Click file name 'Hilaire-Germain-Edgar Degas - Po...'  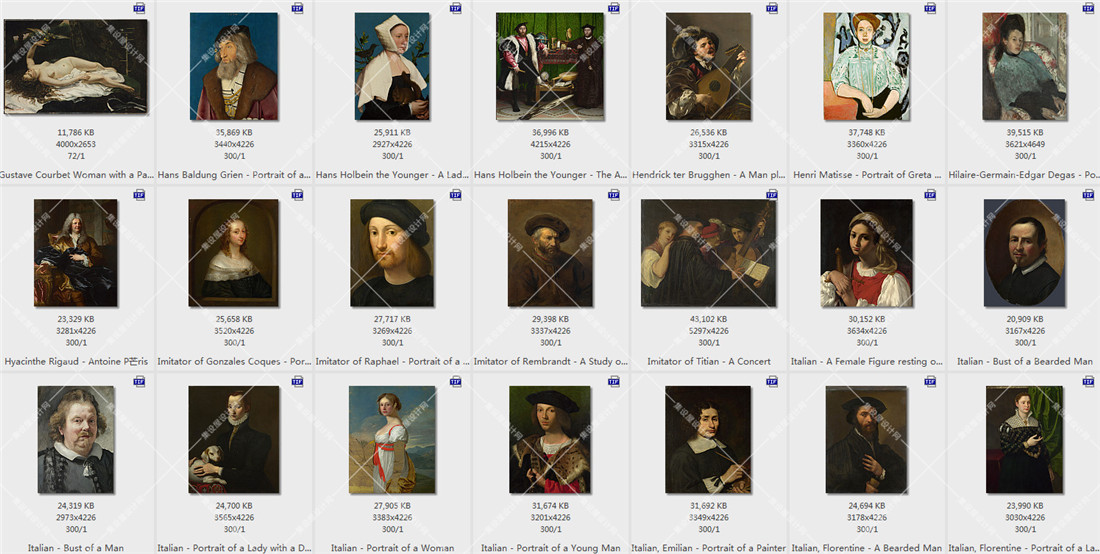pos(1024,175)
